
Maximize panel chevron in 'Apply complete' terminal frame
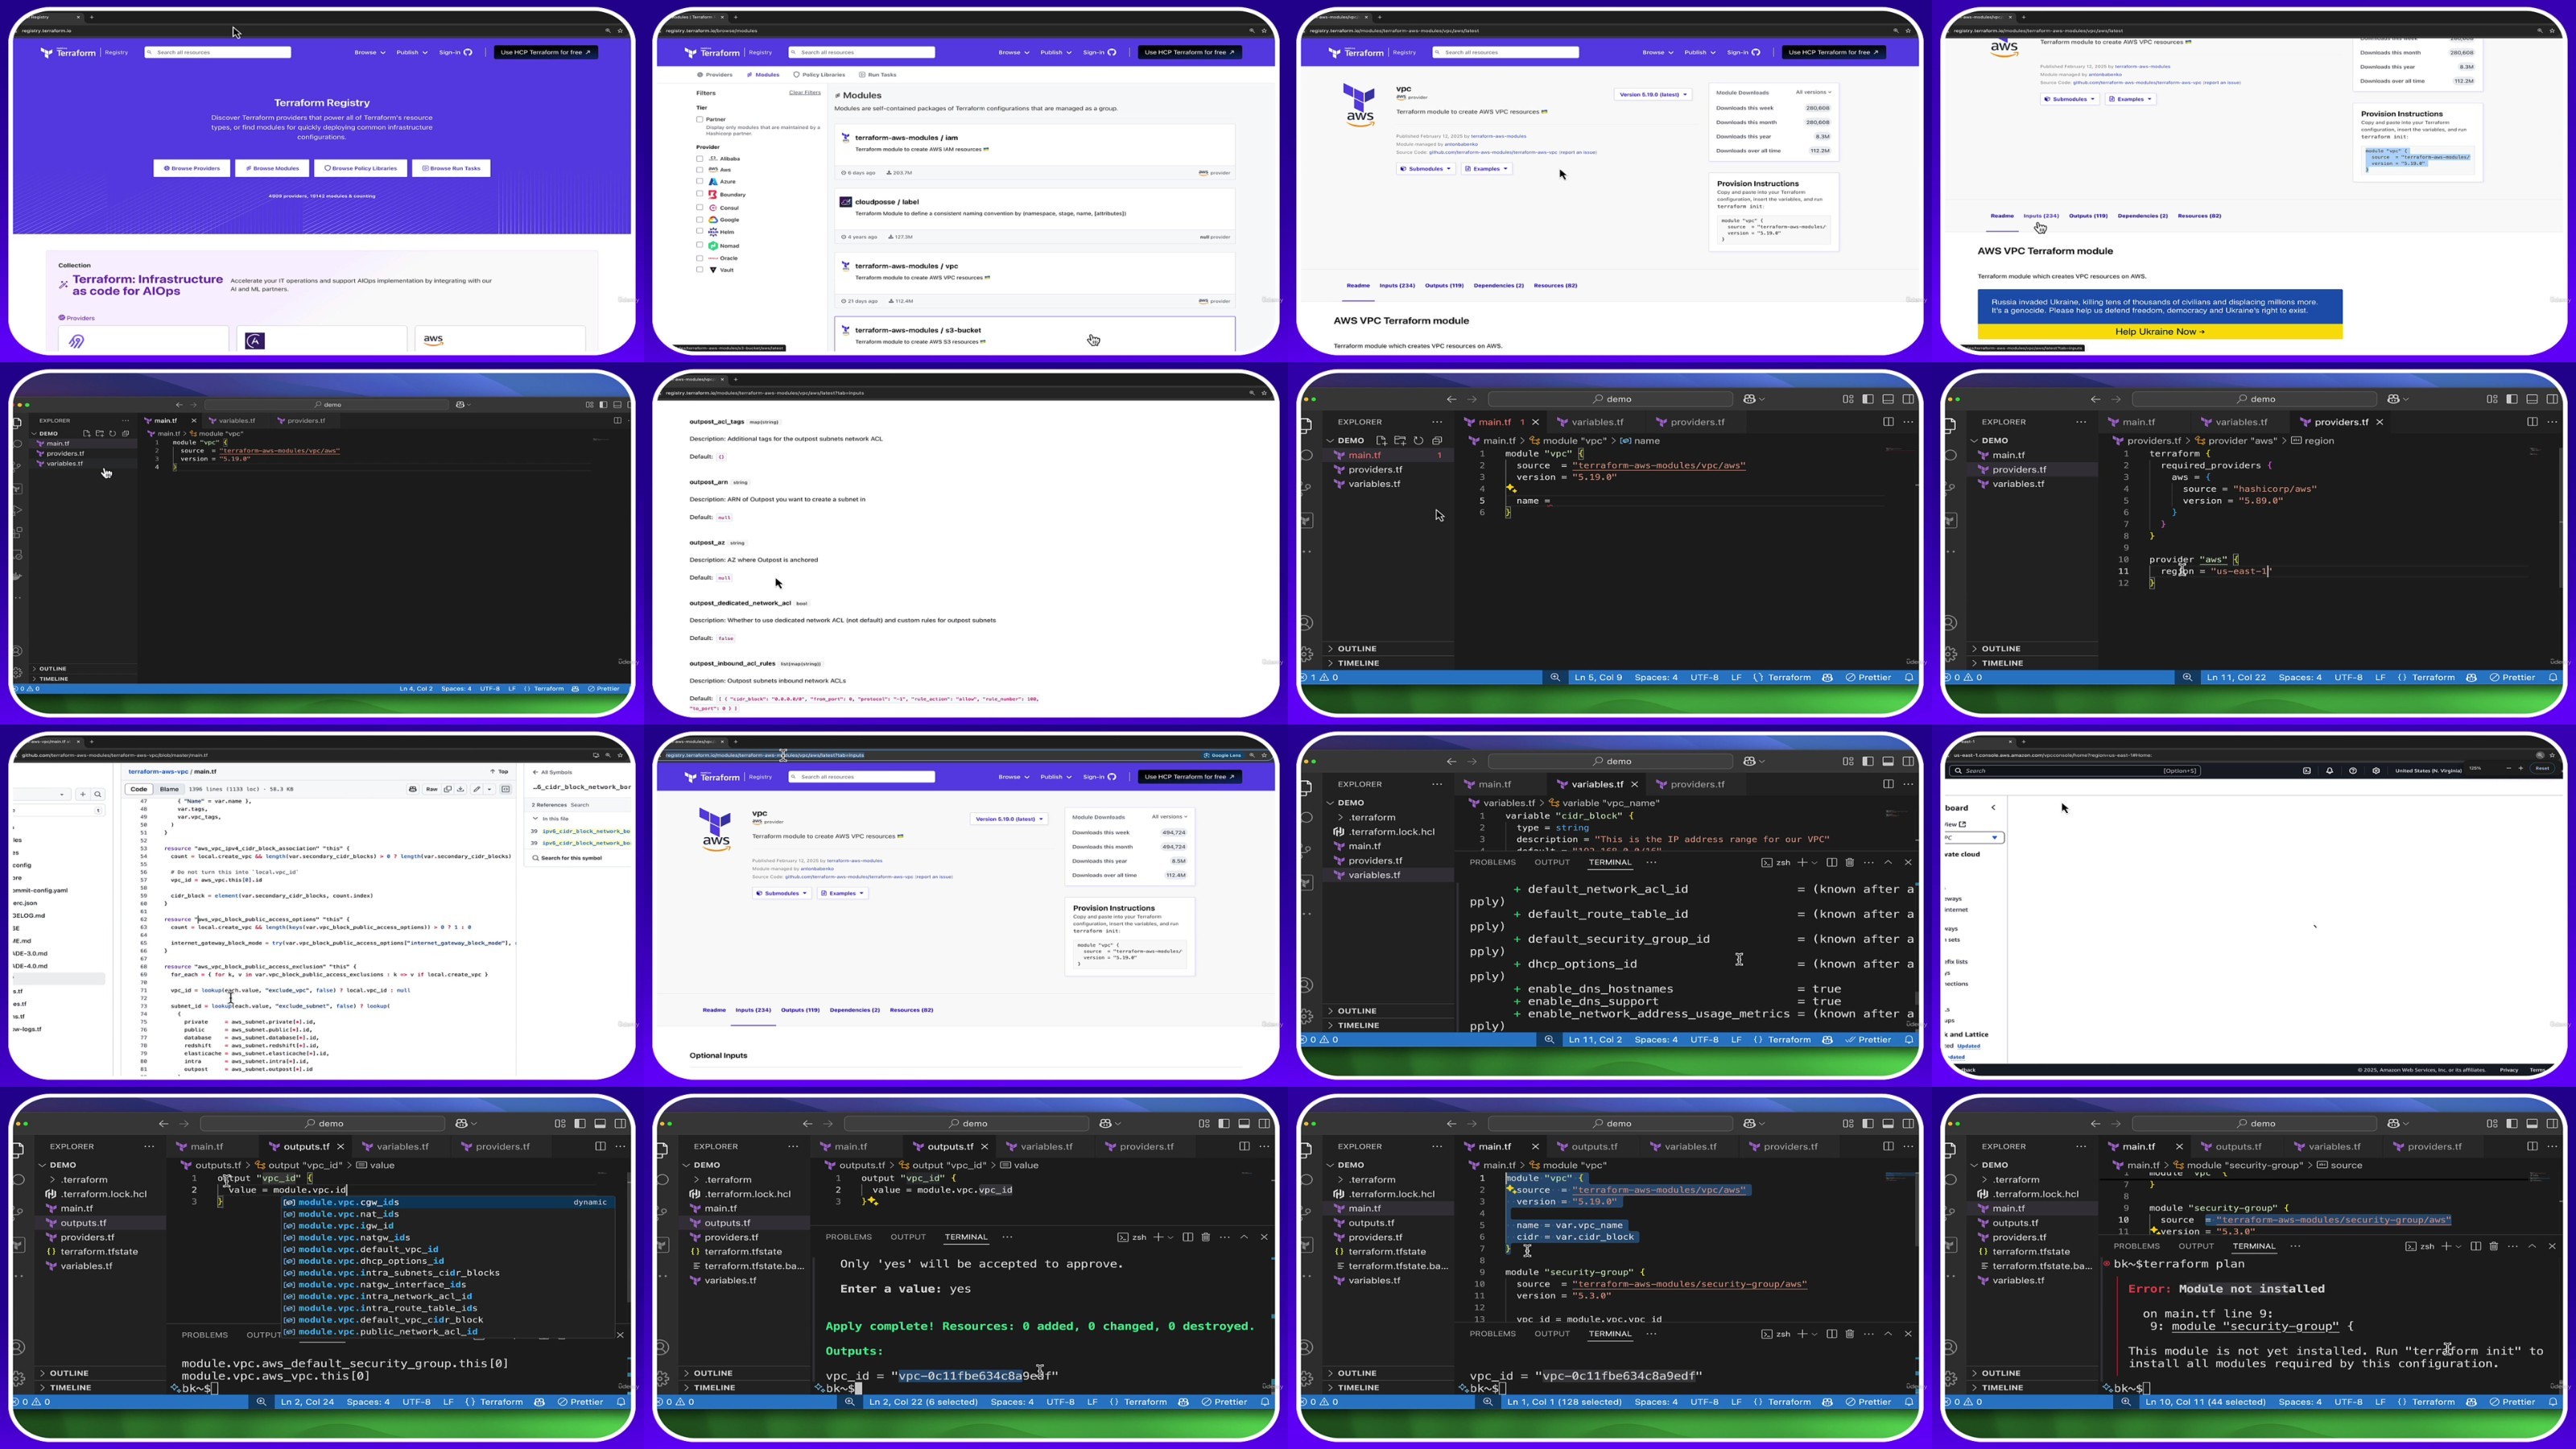click(1244, 1236)
